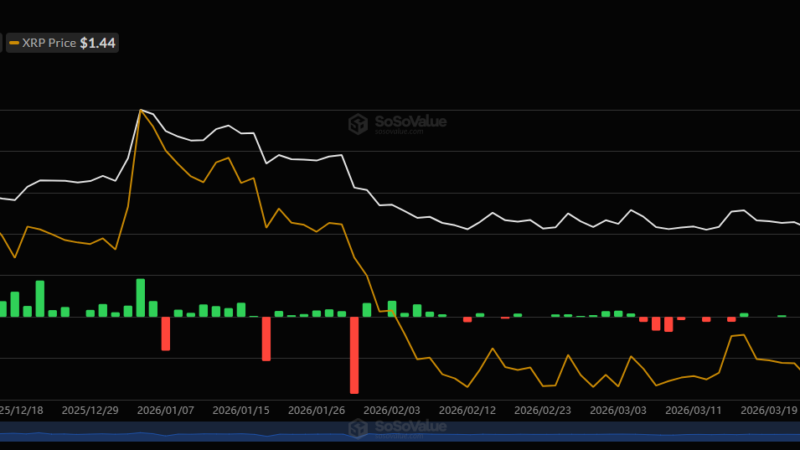Viewport: 800px width, 450px height.
Task: Select the 2026/02/03 date label
Action: click(392, 410)
